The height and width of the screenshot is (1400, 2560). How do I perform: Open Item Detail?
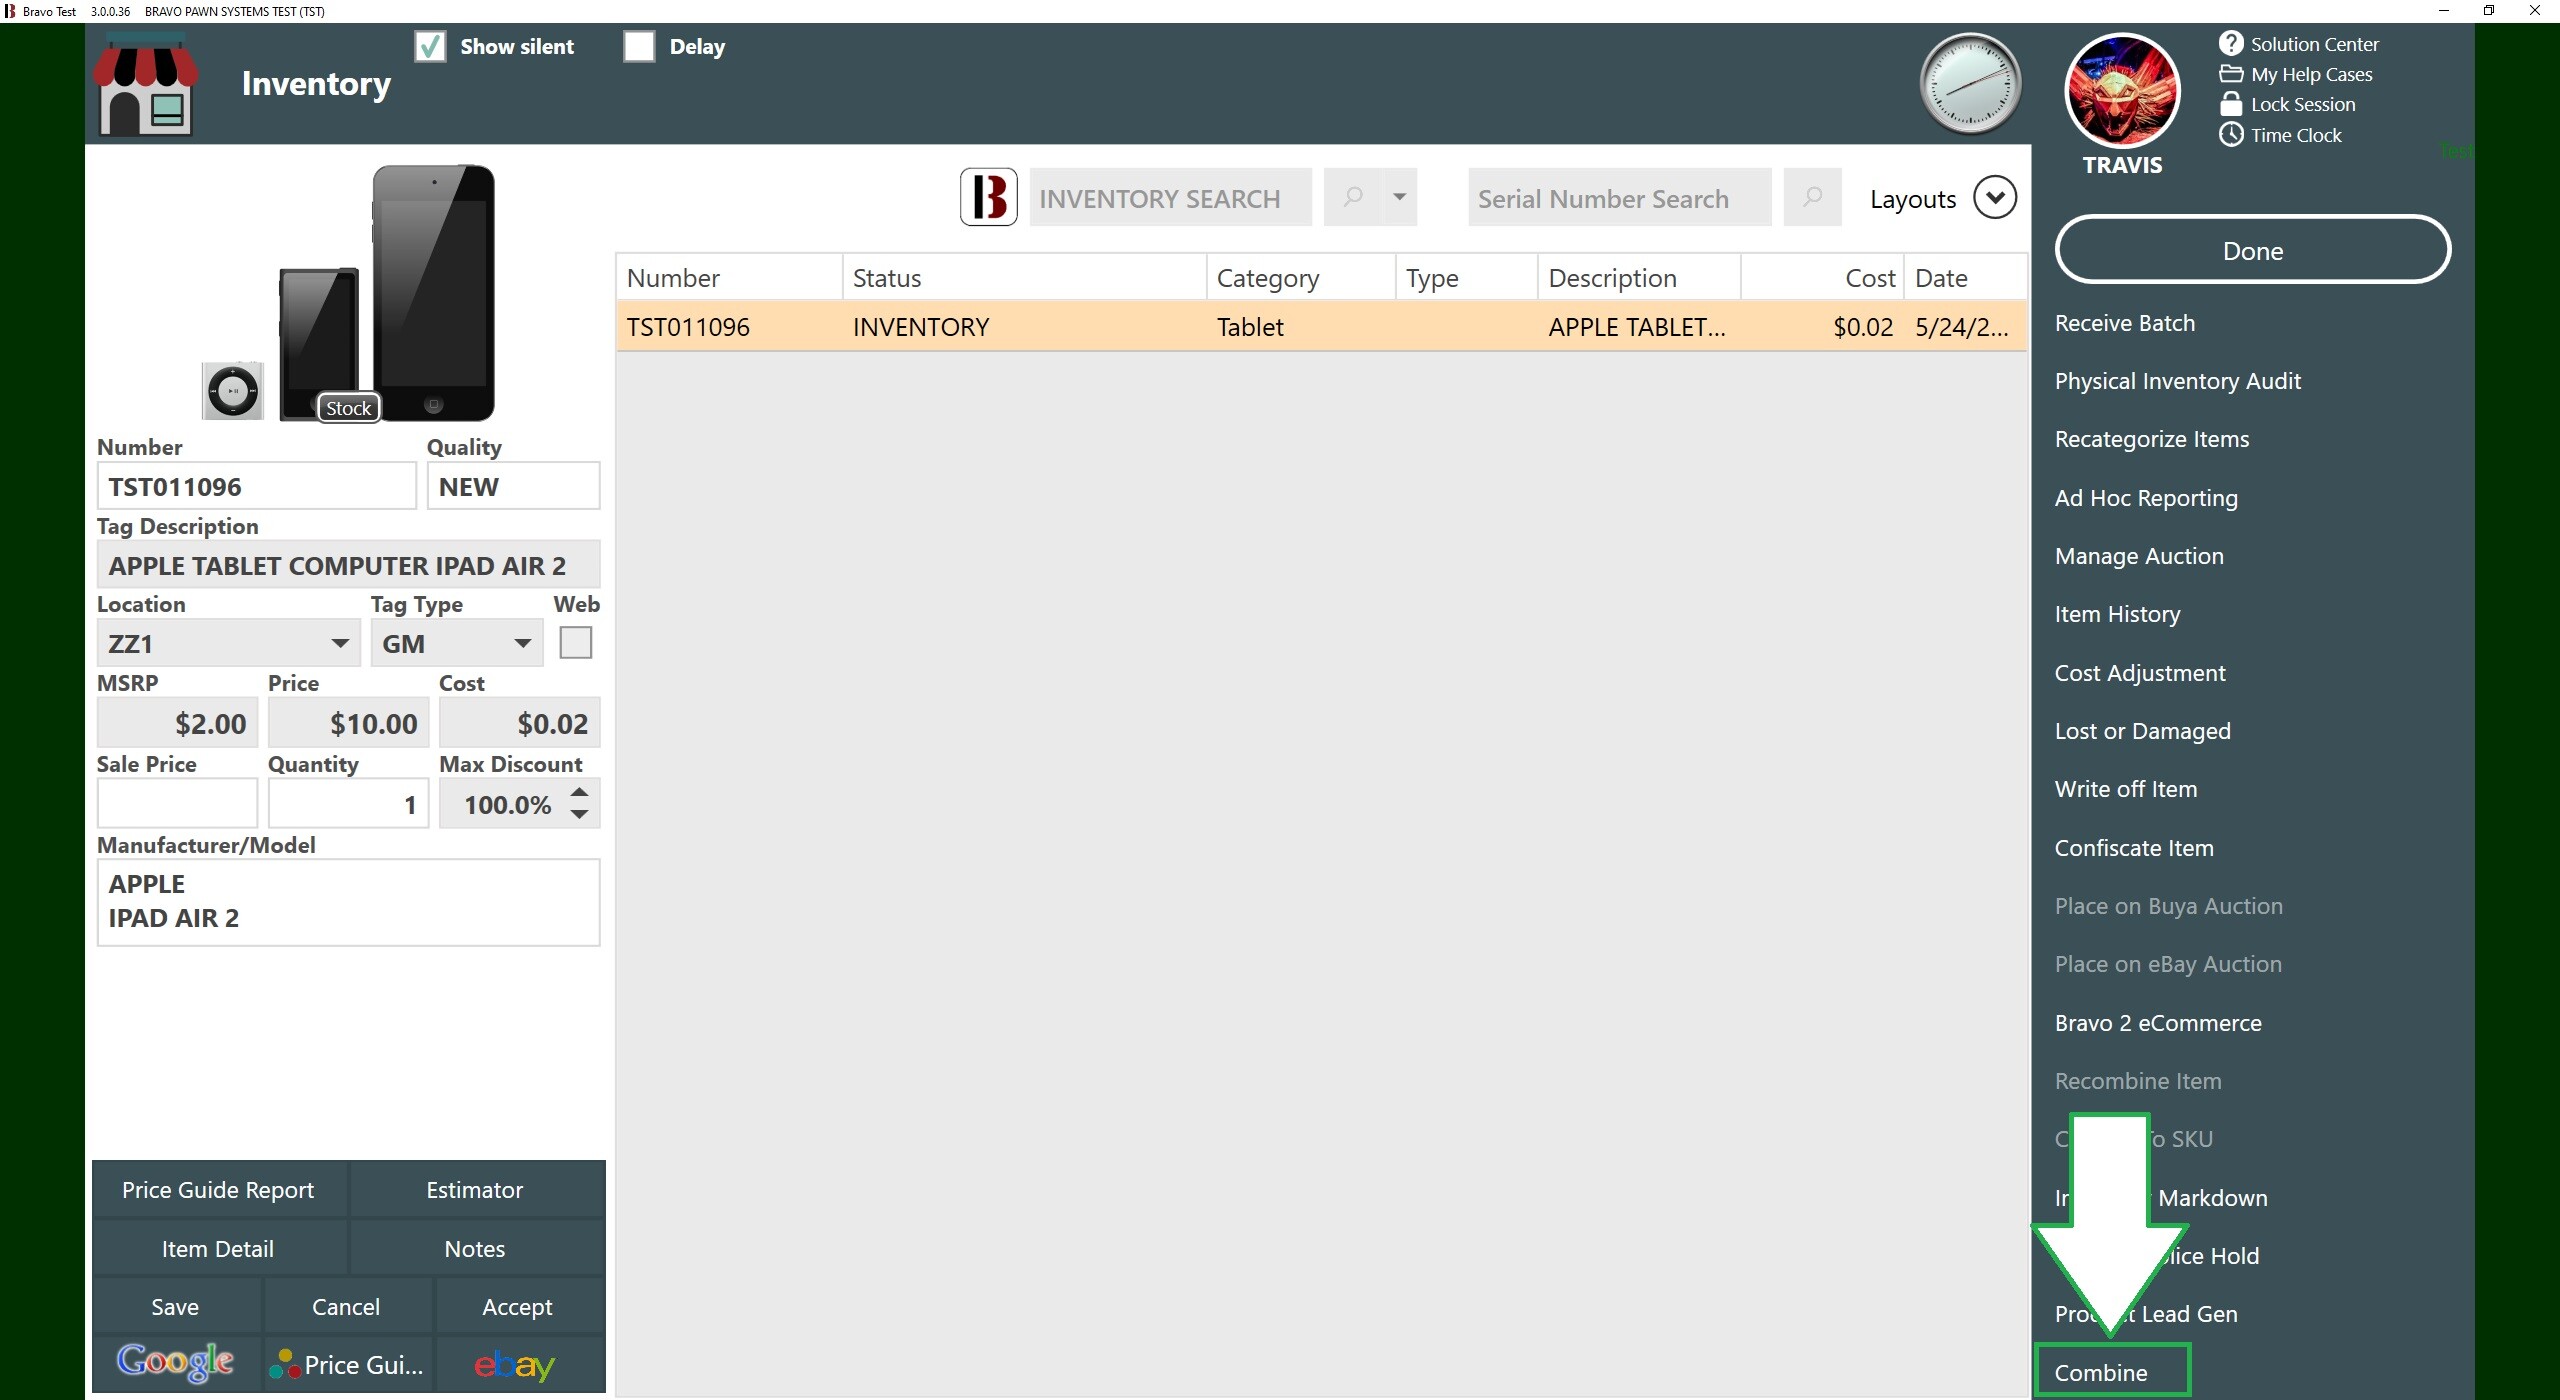point(218,1248)
